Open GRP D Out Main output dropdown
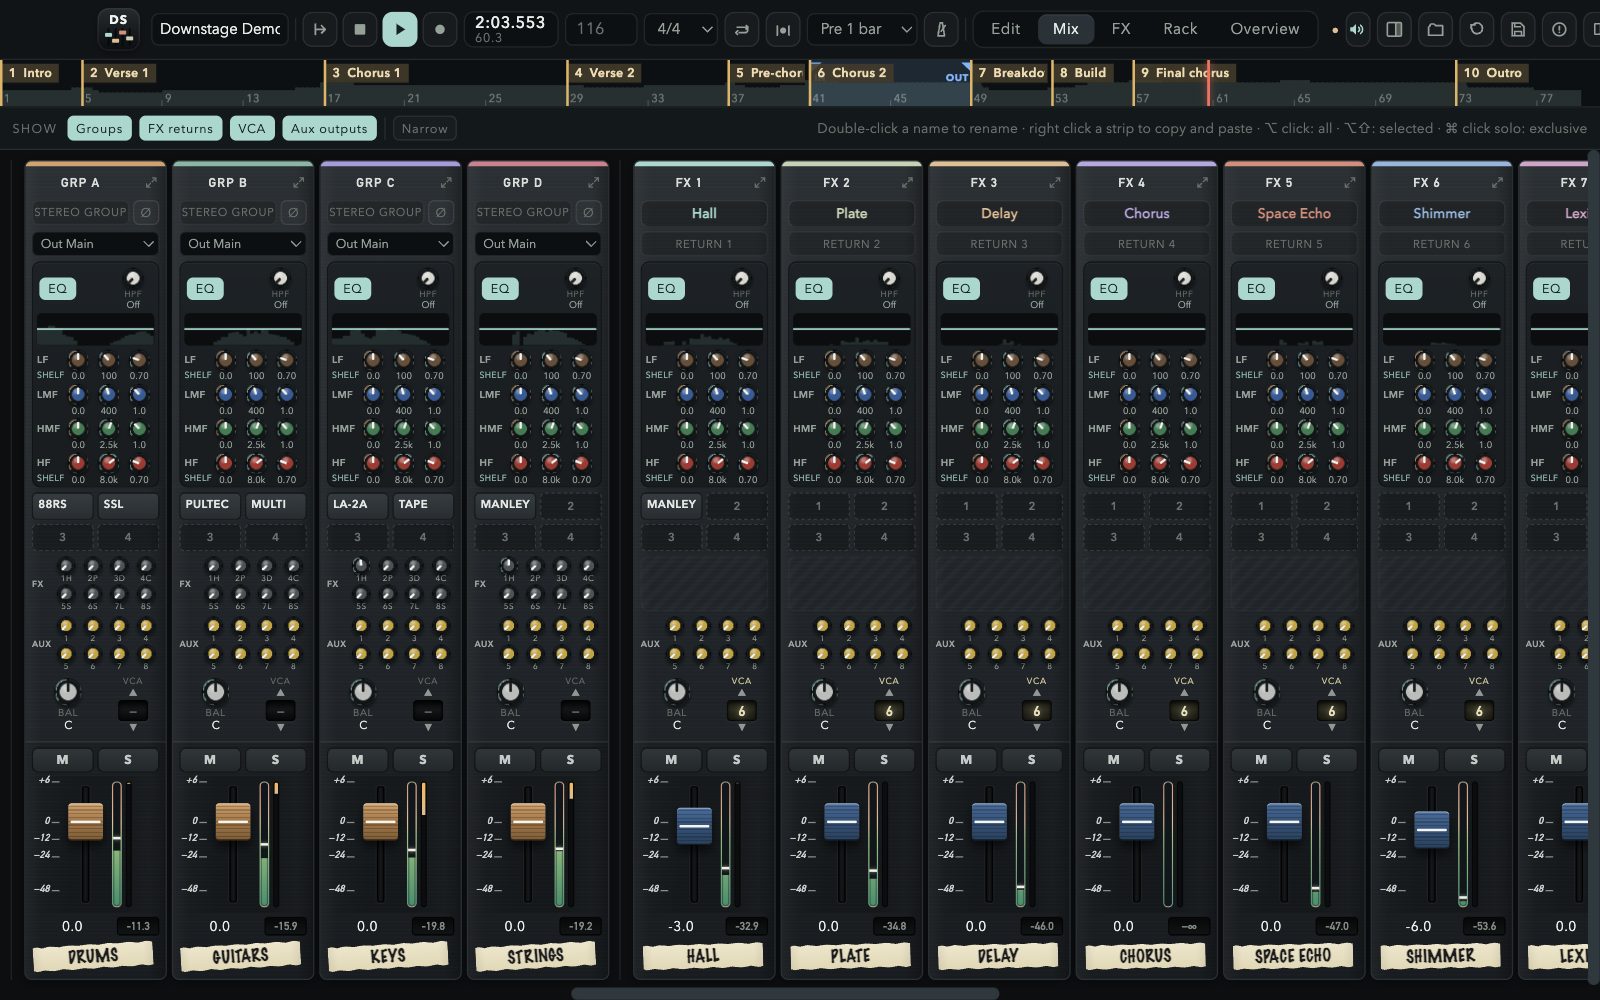This screenshot has width=1600, height=1000. 538,244
